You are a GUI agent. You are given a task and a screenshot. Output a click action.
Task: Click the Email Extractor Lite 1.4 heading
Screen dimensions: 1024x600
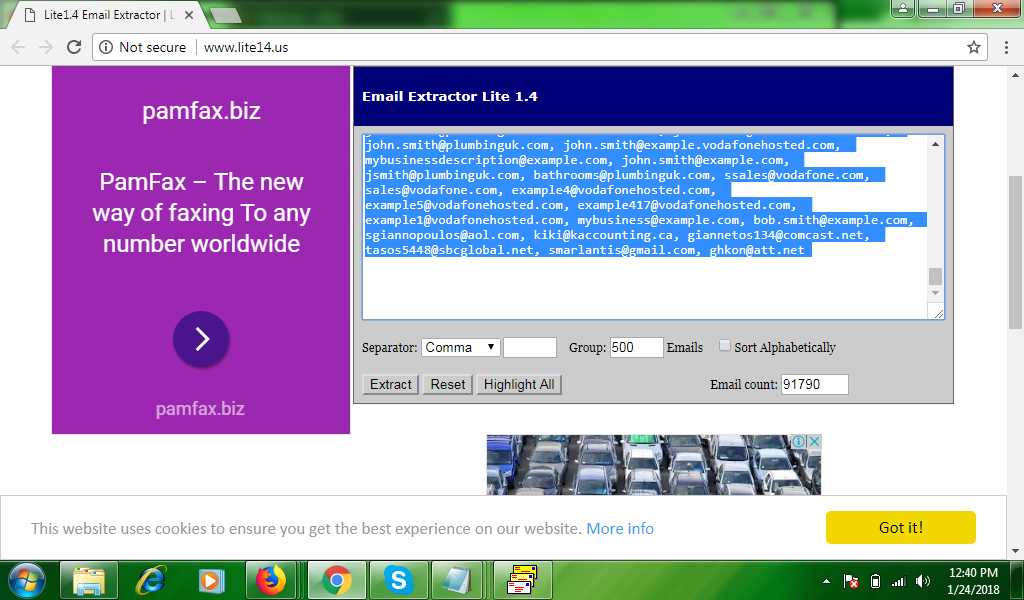point(449,97)
